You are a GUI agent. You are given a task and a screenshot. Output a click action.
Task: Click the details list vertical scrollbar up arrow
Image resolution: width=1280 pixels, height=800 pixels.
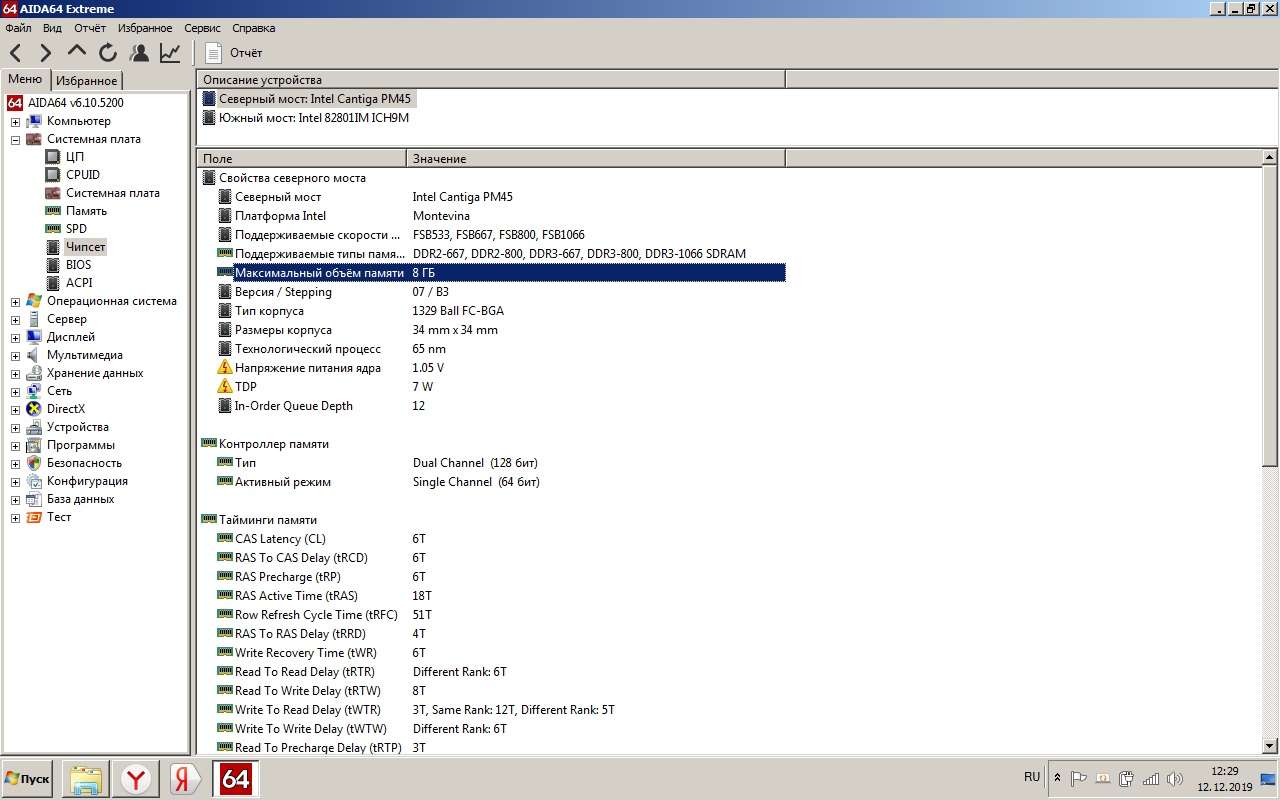[x=1270, y=158]
